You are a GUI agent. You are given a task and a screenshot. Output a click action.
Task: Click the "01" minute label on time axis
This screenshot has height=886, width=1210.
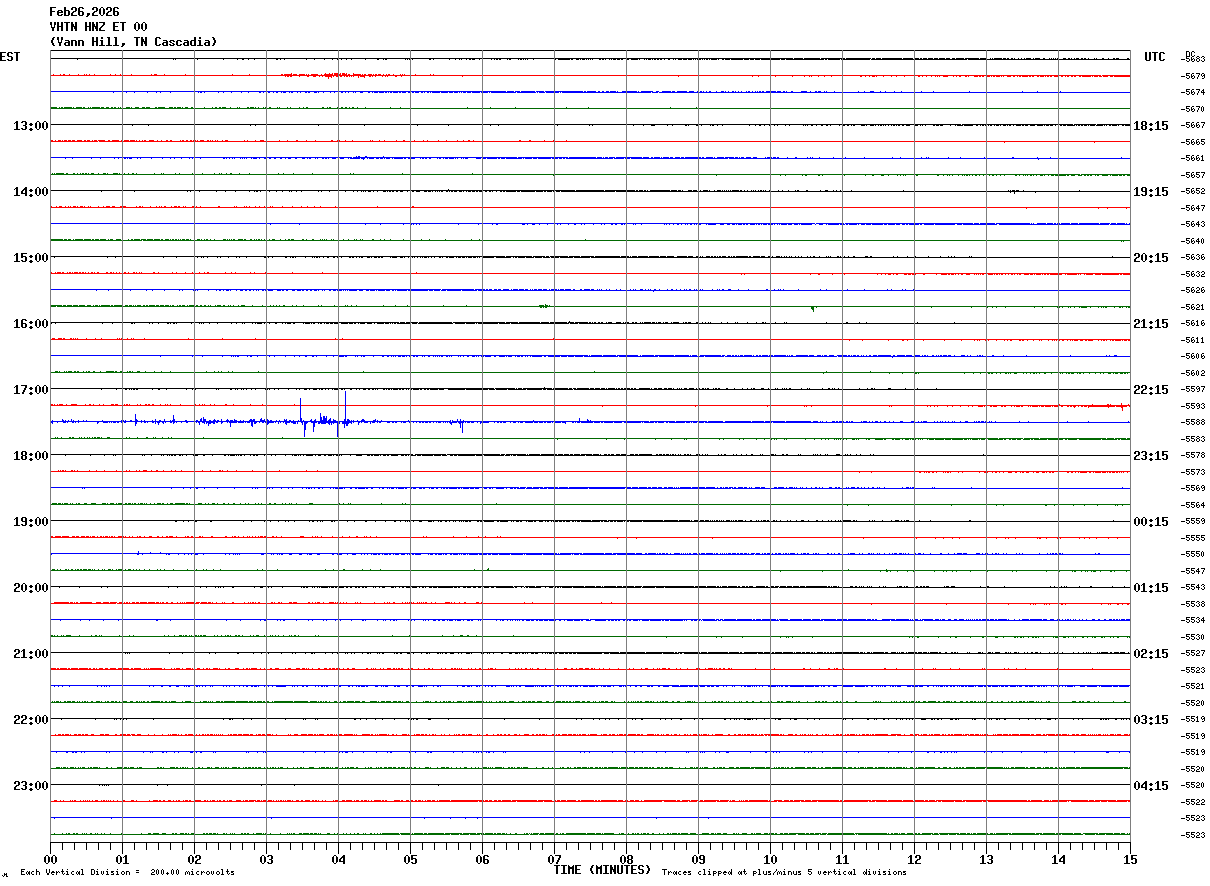122,859
